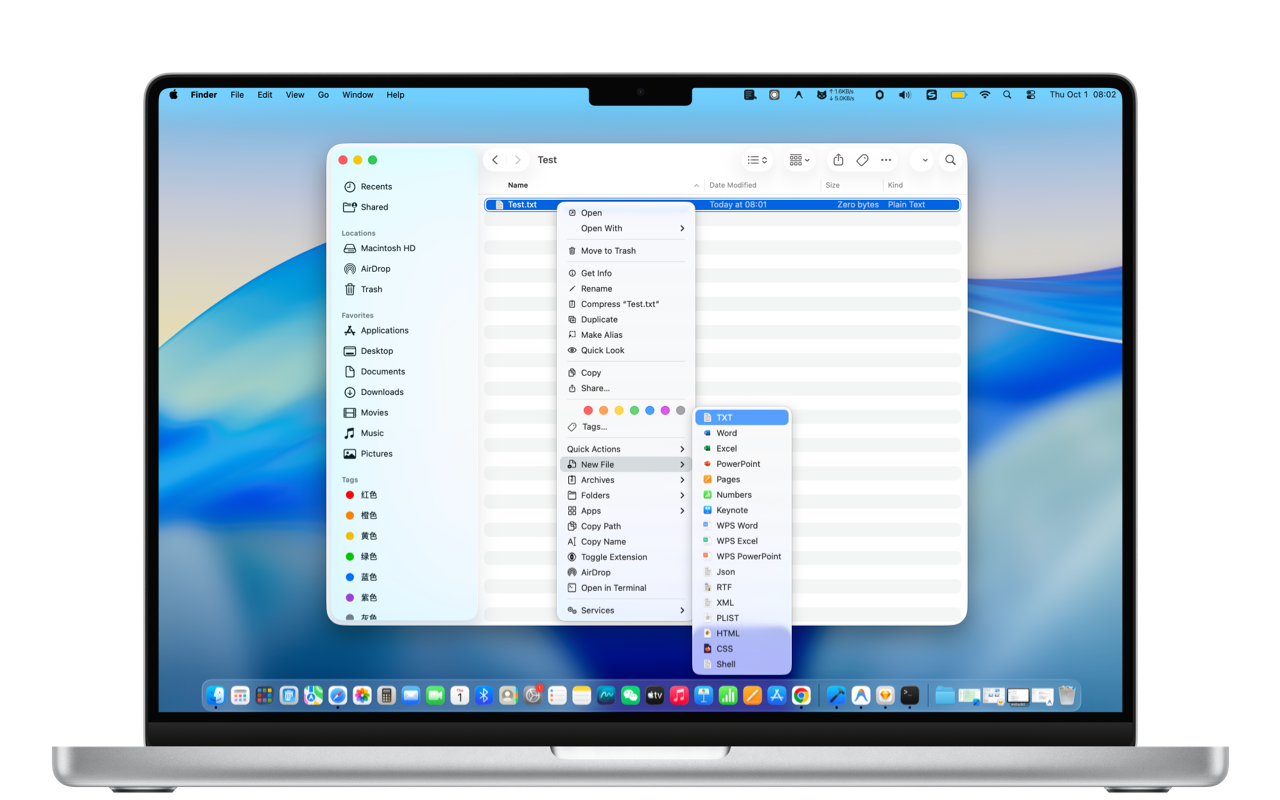Apply the blue tag color dot

tap(650, 410)
